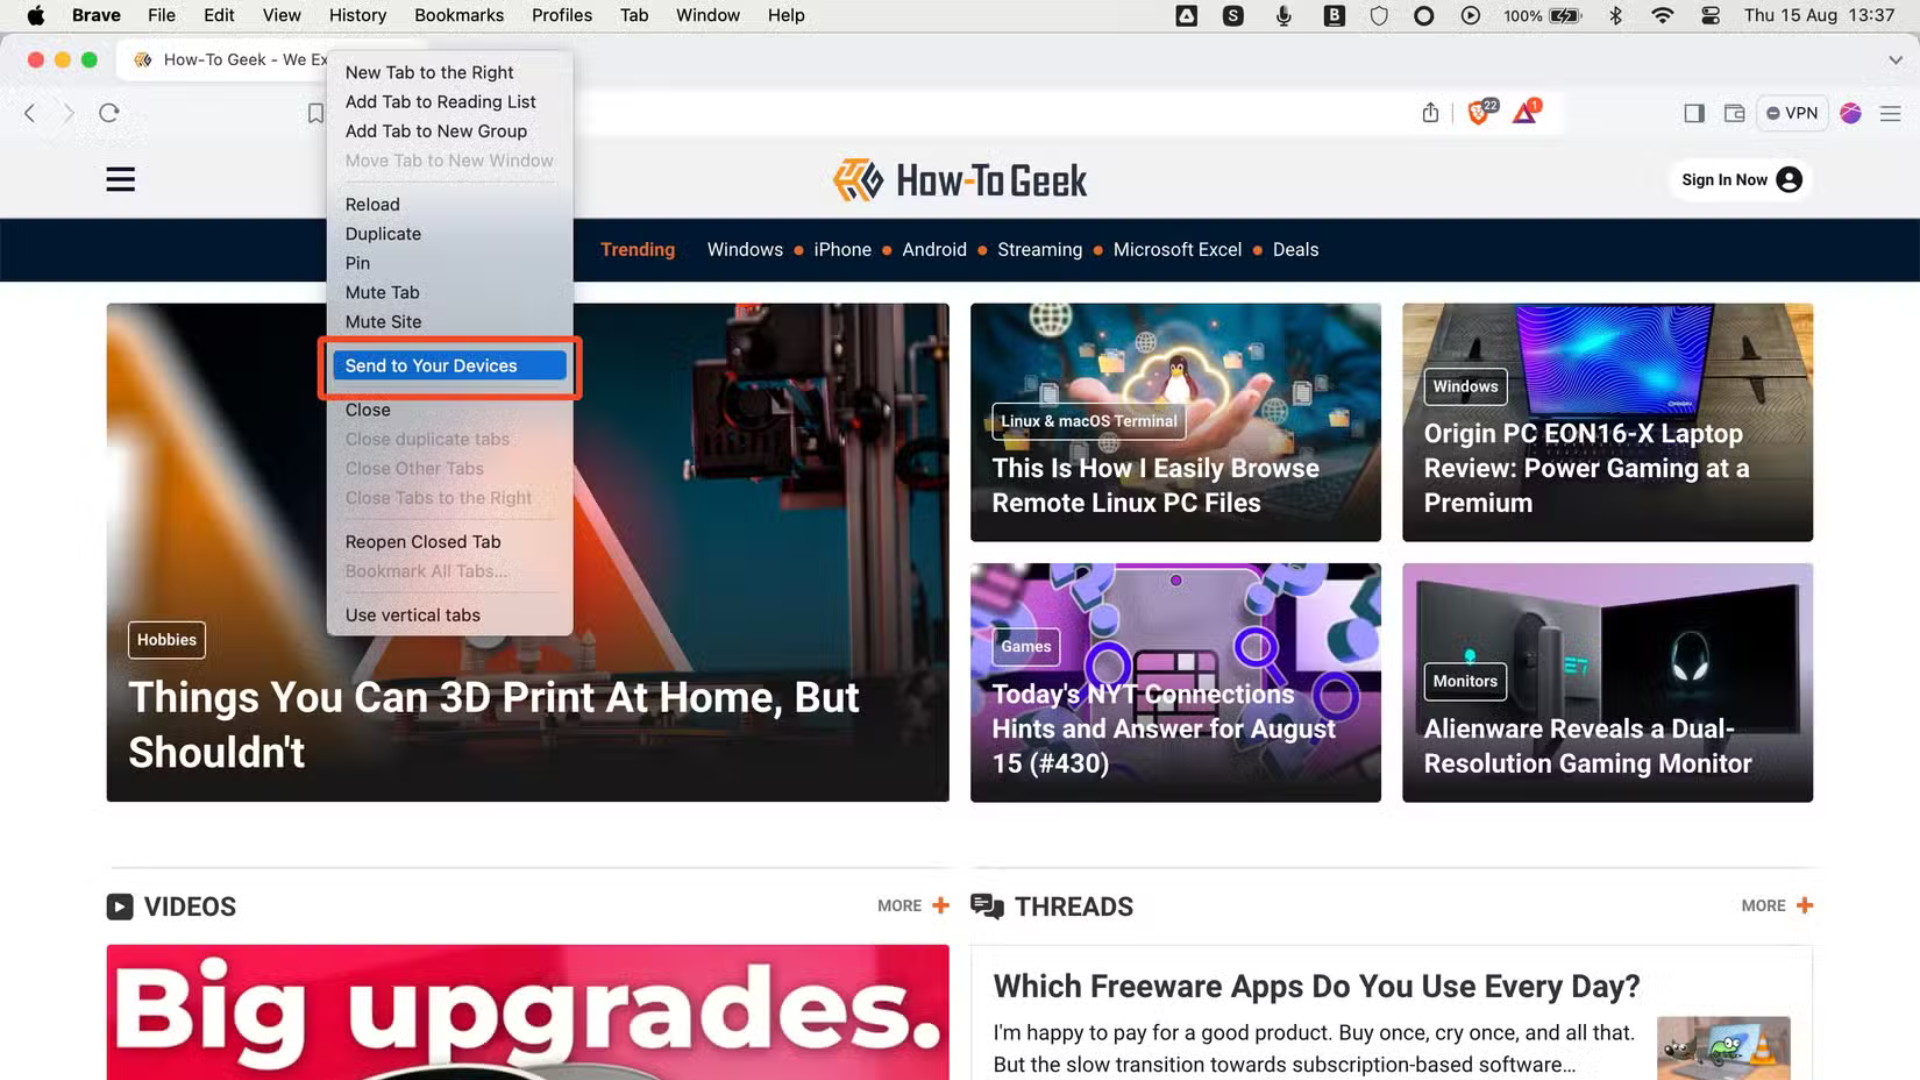Toggle the browser sidebar panel
The height and width of the screenshot is (1080, 1920).
[x=1693, y=113]
